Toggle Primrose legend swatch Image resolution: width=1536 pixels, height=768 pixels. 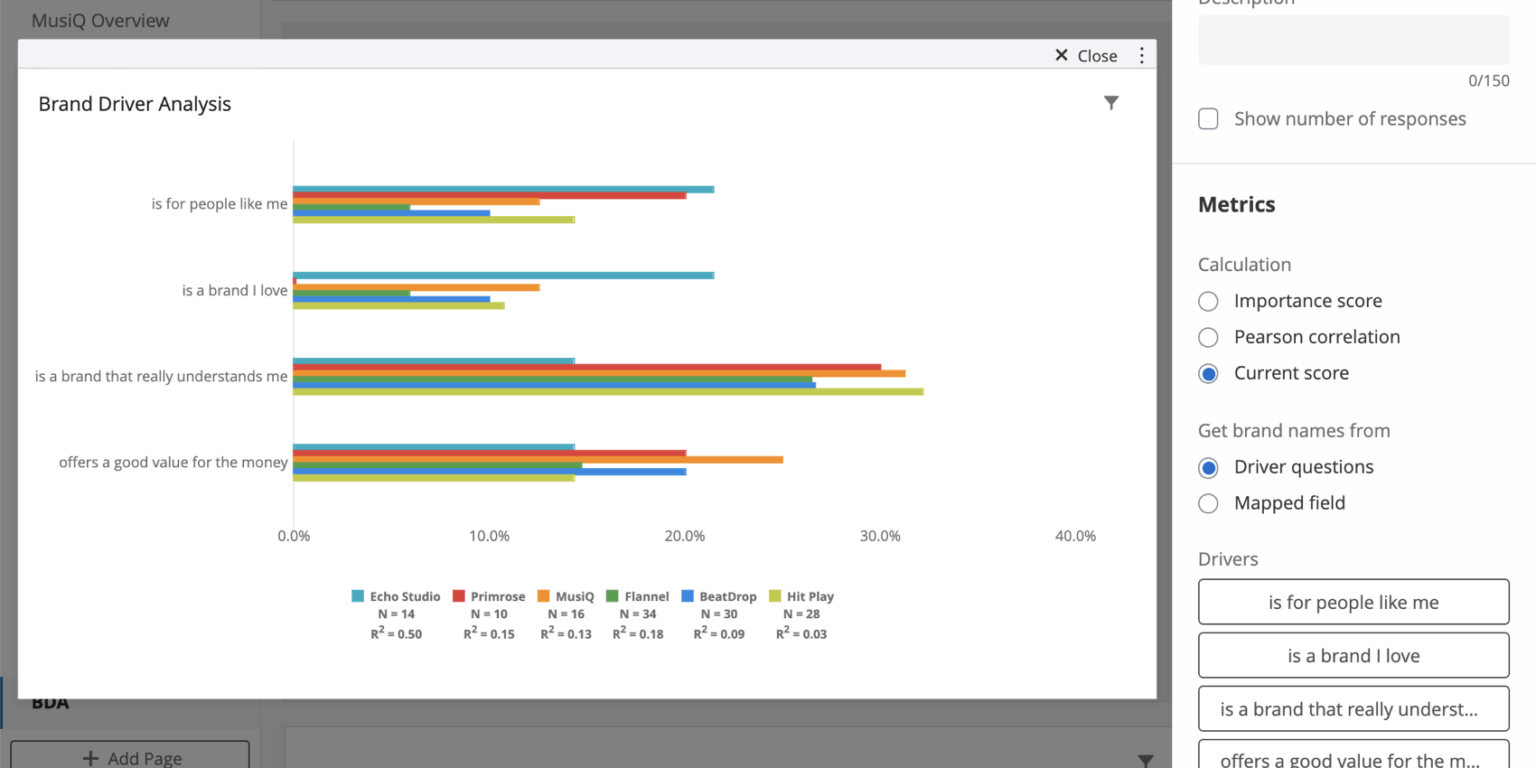click(x=459, y=596)
